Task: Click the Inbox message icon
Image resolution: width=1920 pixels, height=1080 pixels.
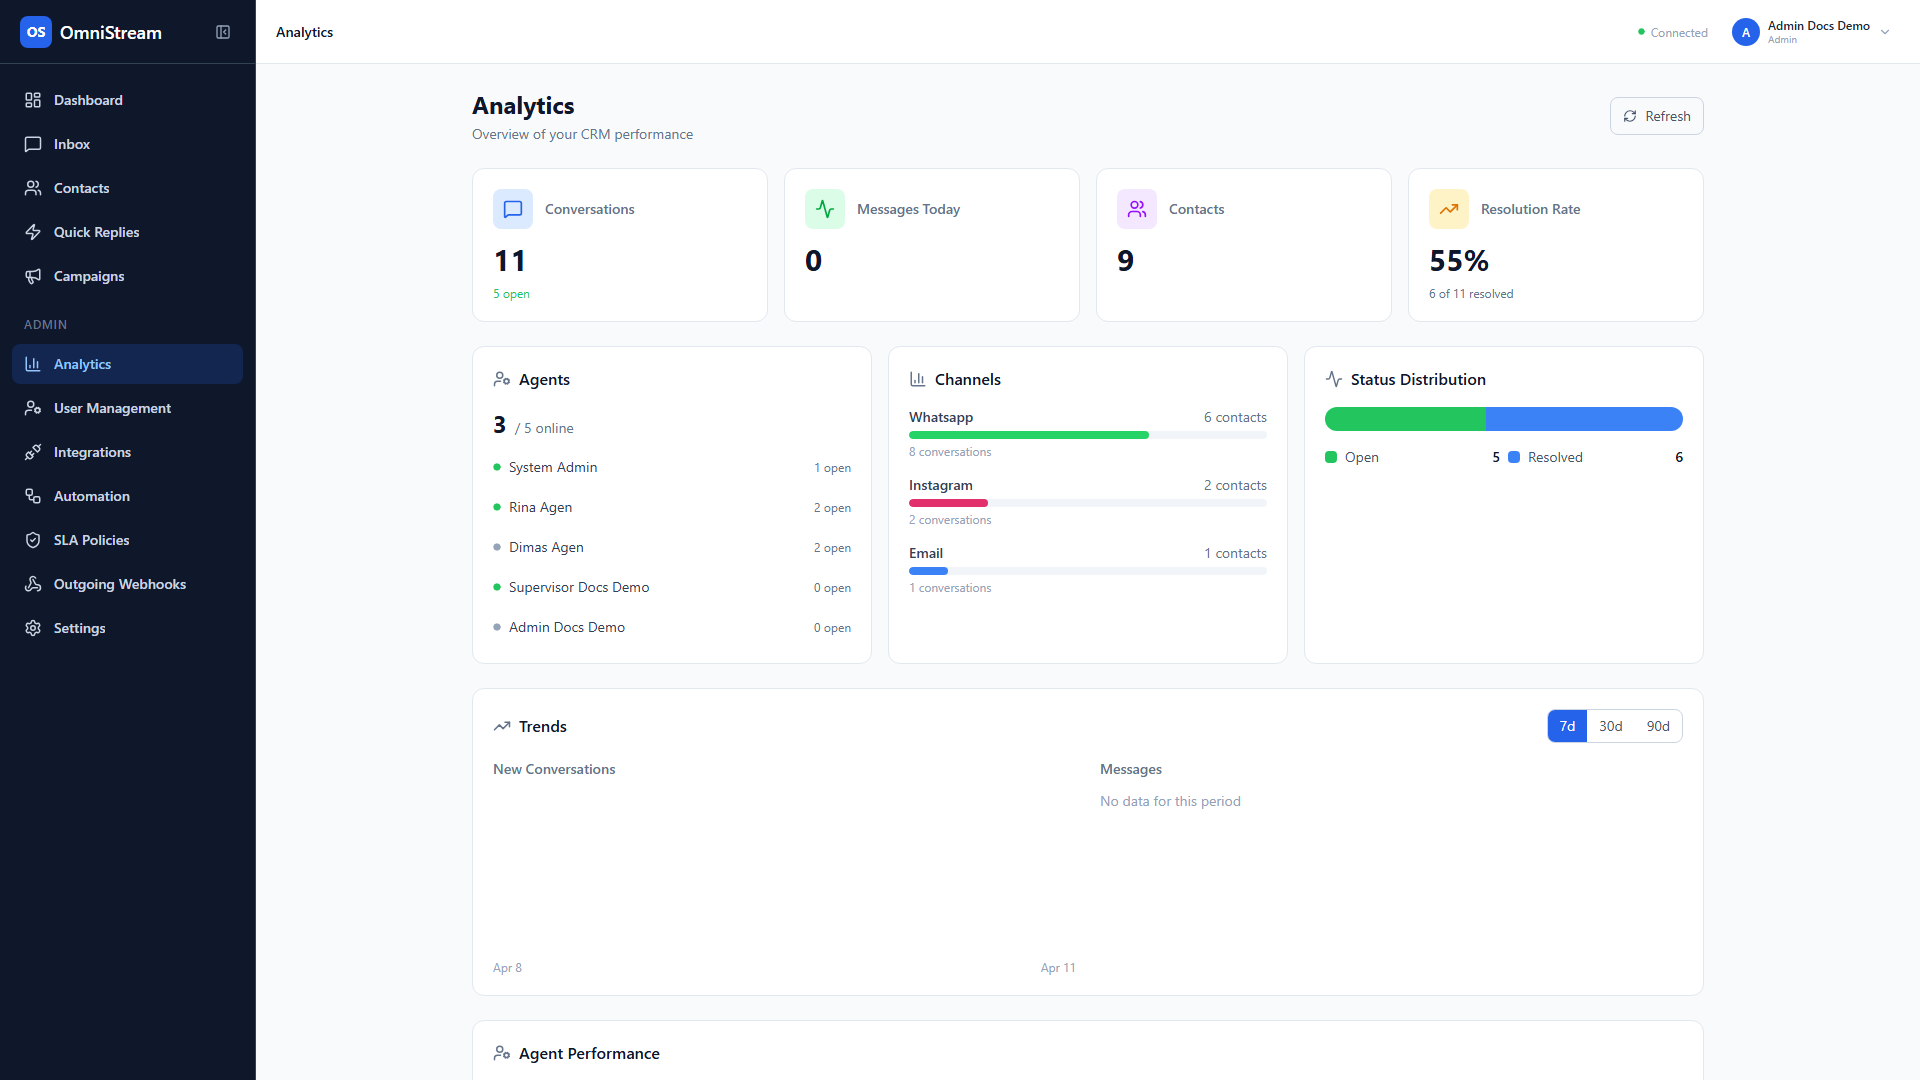Action: [33, 144]
